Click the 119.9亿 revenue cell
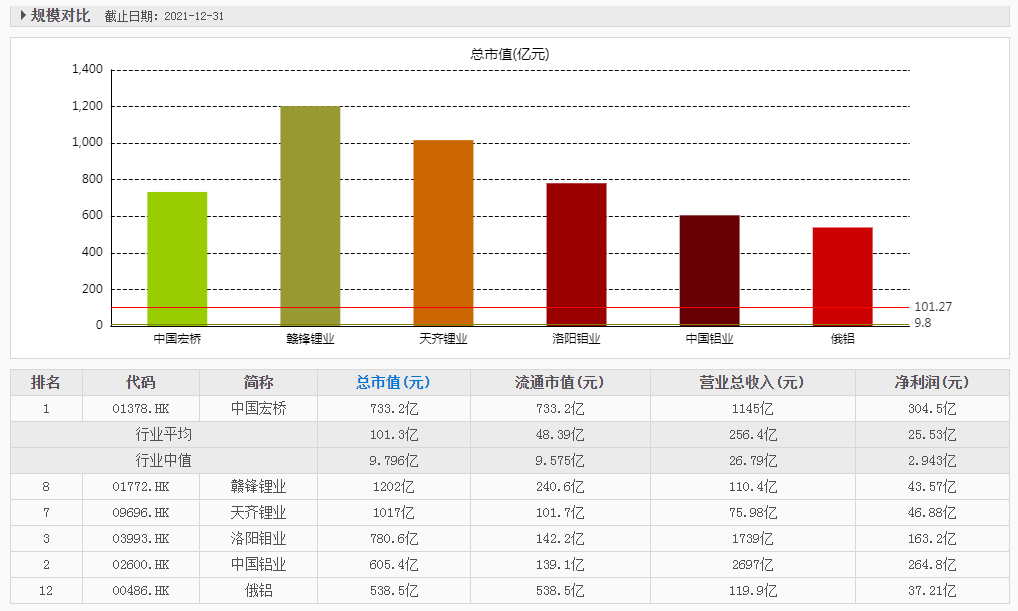Image resolution: width=1018 pixels, height=611 pixels. click(x=752, y=590)
